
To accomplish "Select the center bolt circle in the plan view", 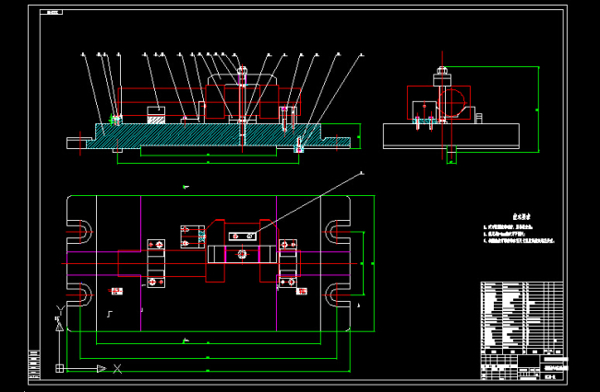I will (242, 253).
